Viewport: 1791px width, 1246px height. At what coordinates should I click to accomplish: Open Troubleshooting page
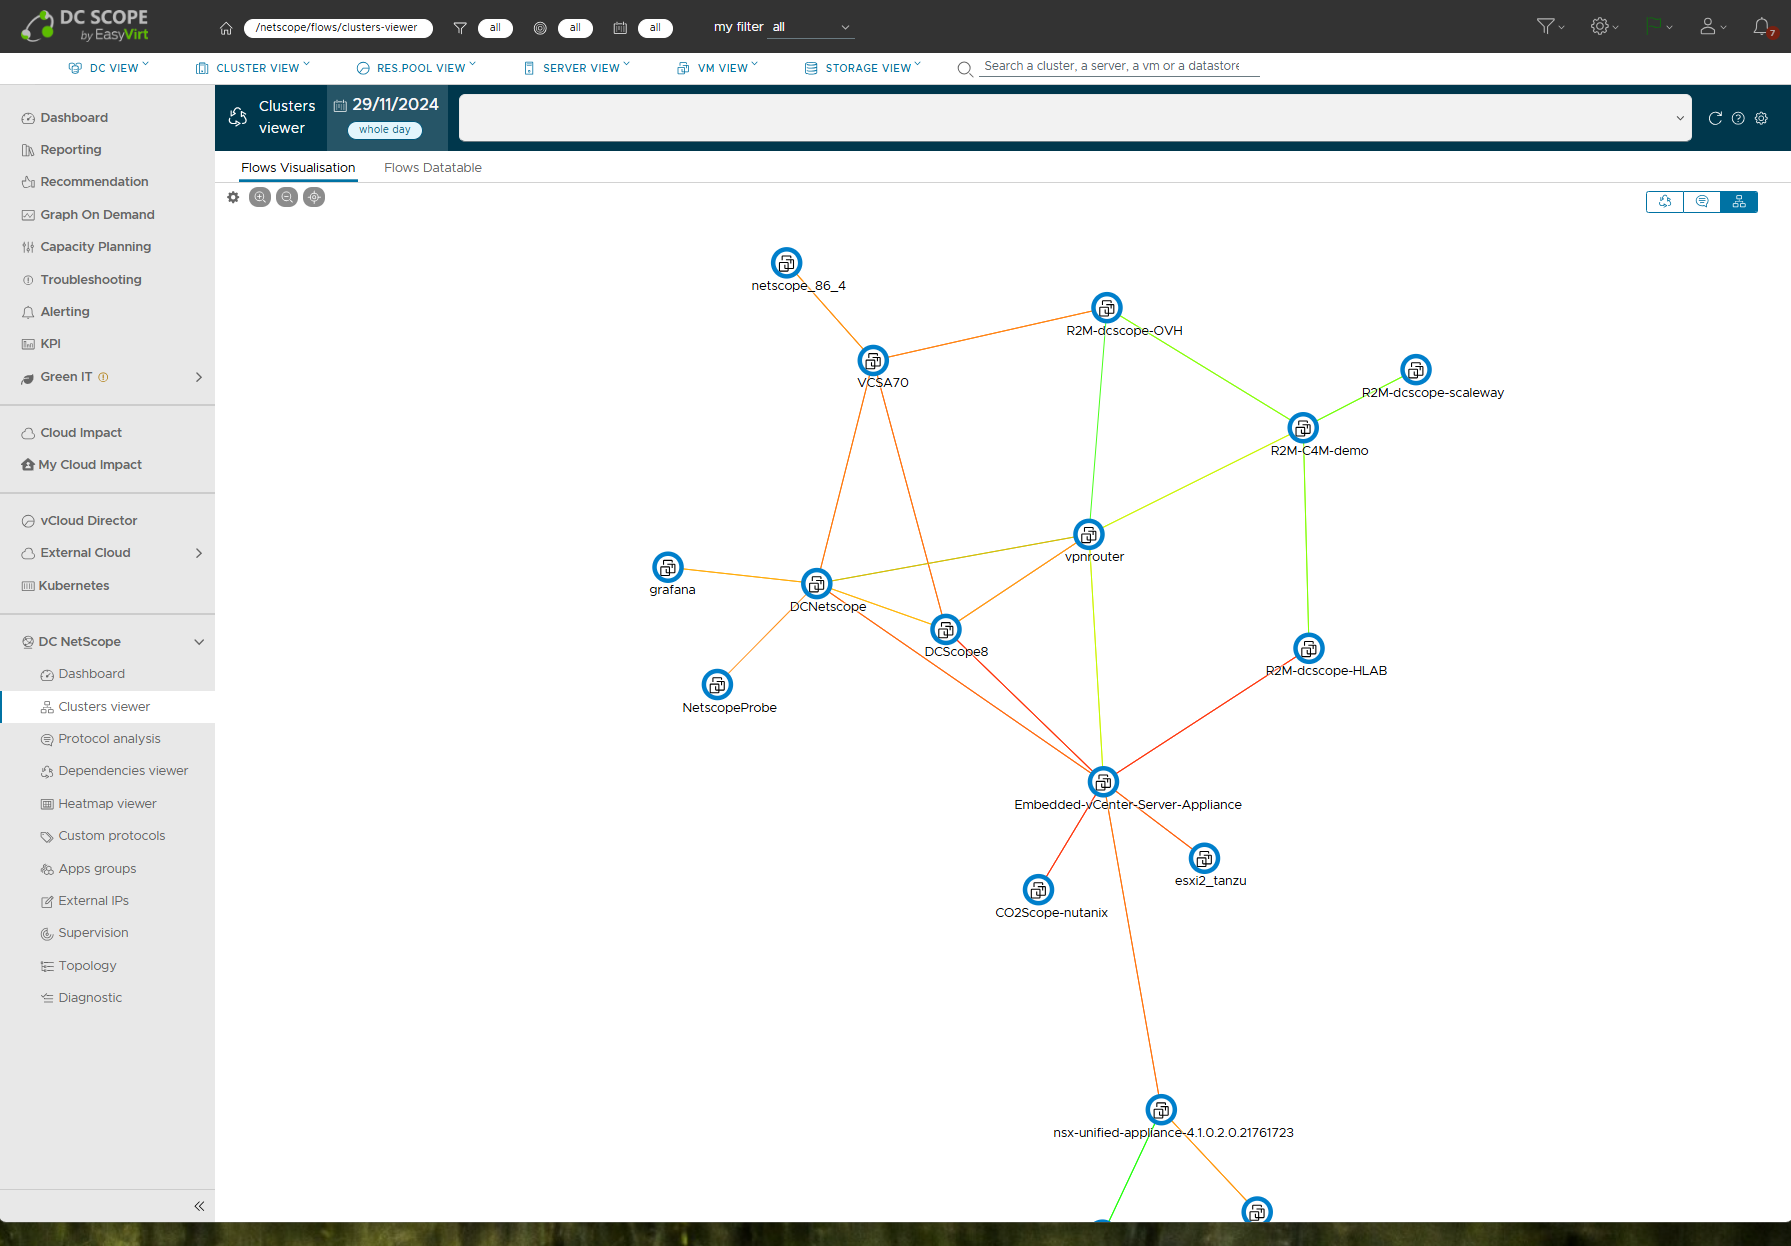[x=90, y=280]
